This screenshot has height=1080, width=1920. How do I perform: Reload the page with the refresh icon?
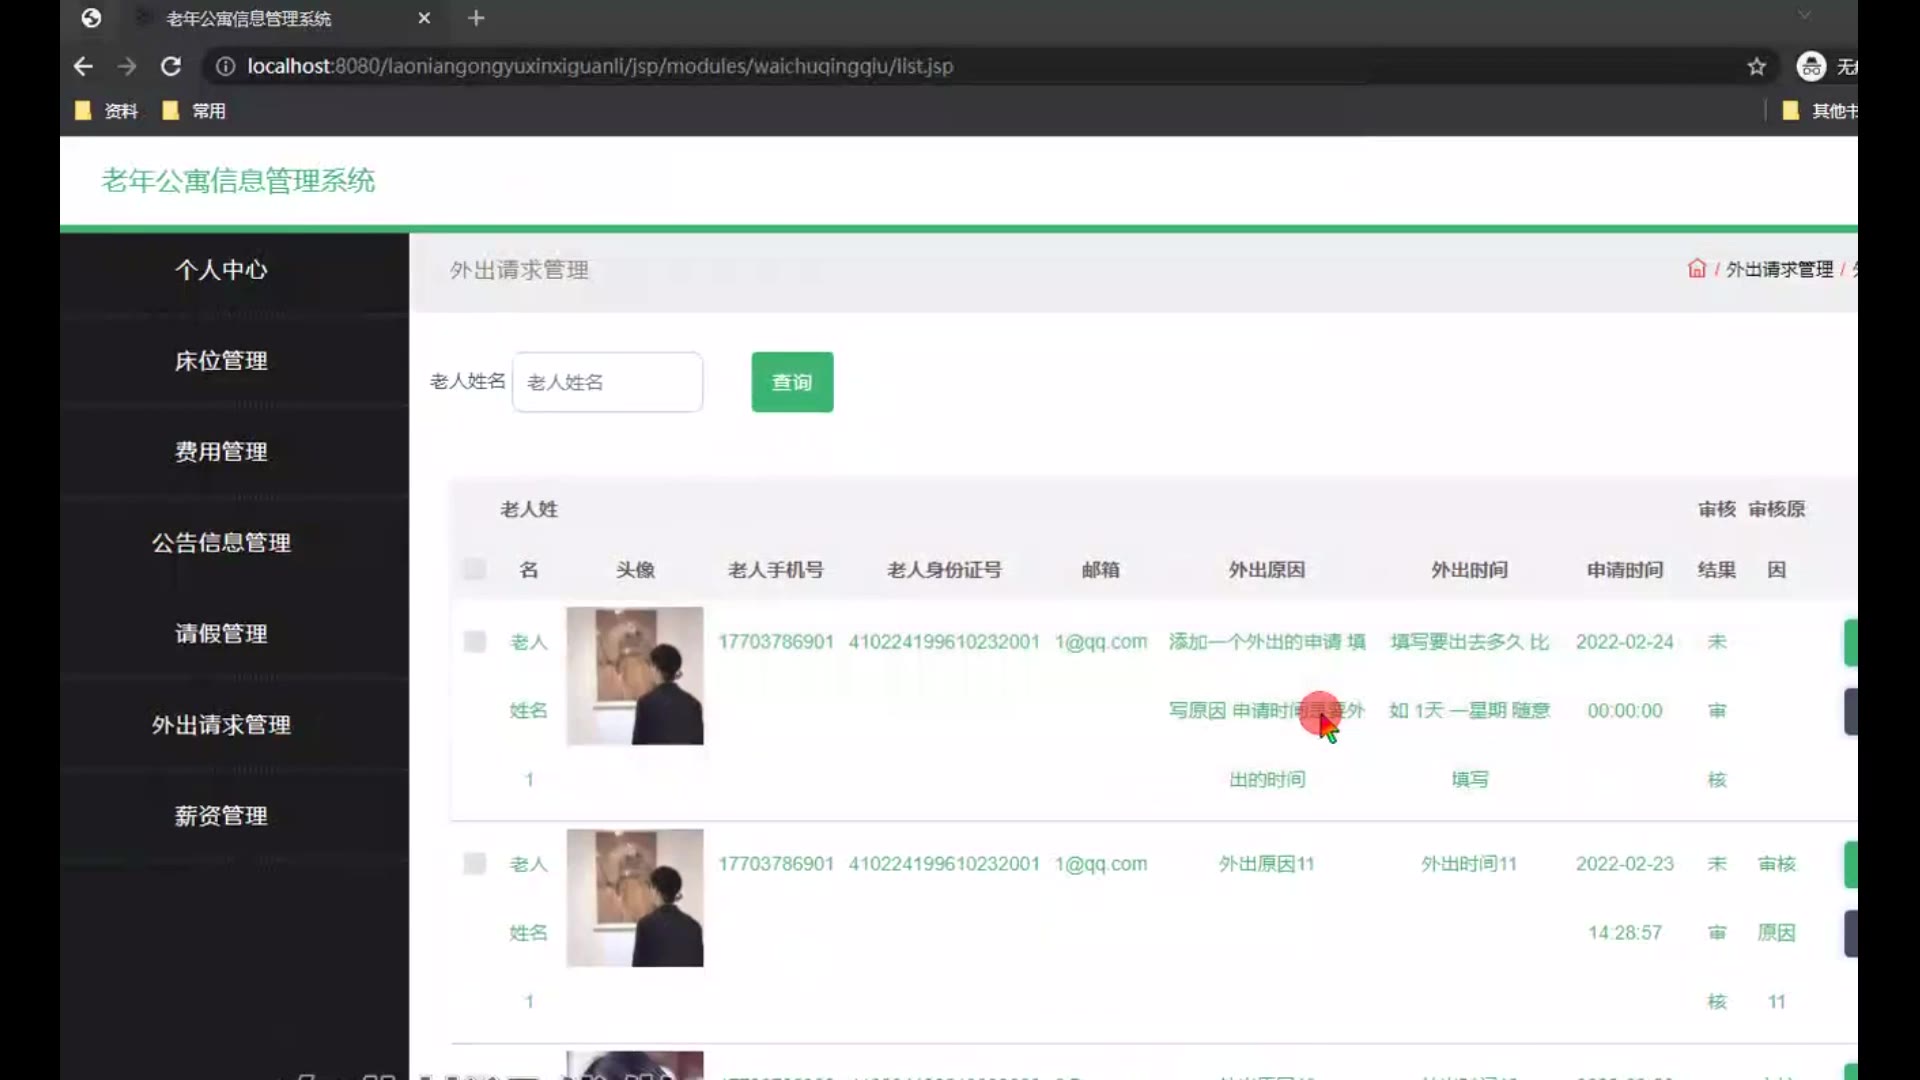tap(171, 66)
